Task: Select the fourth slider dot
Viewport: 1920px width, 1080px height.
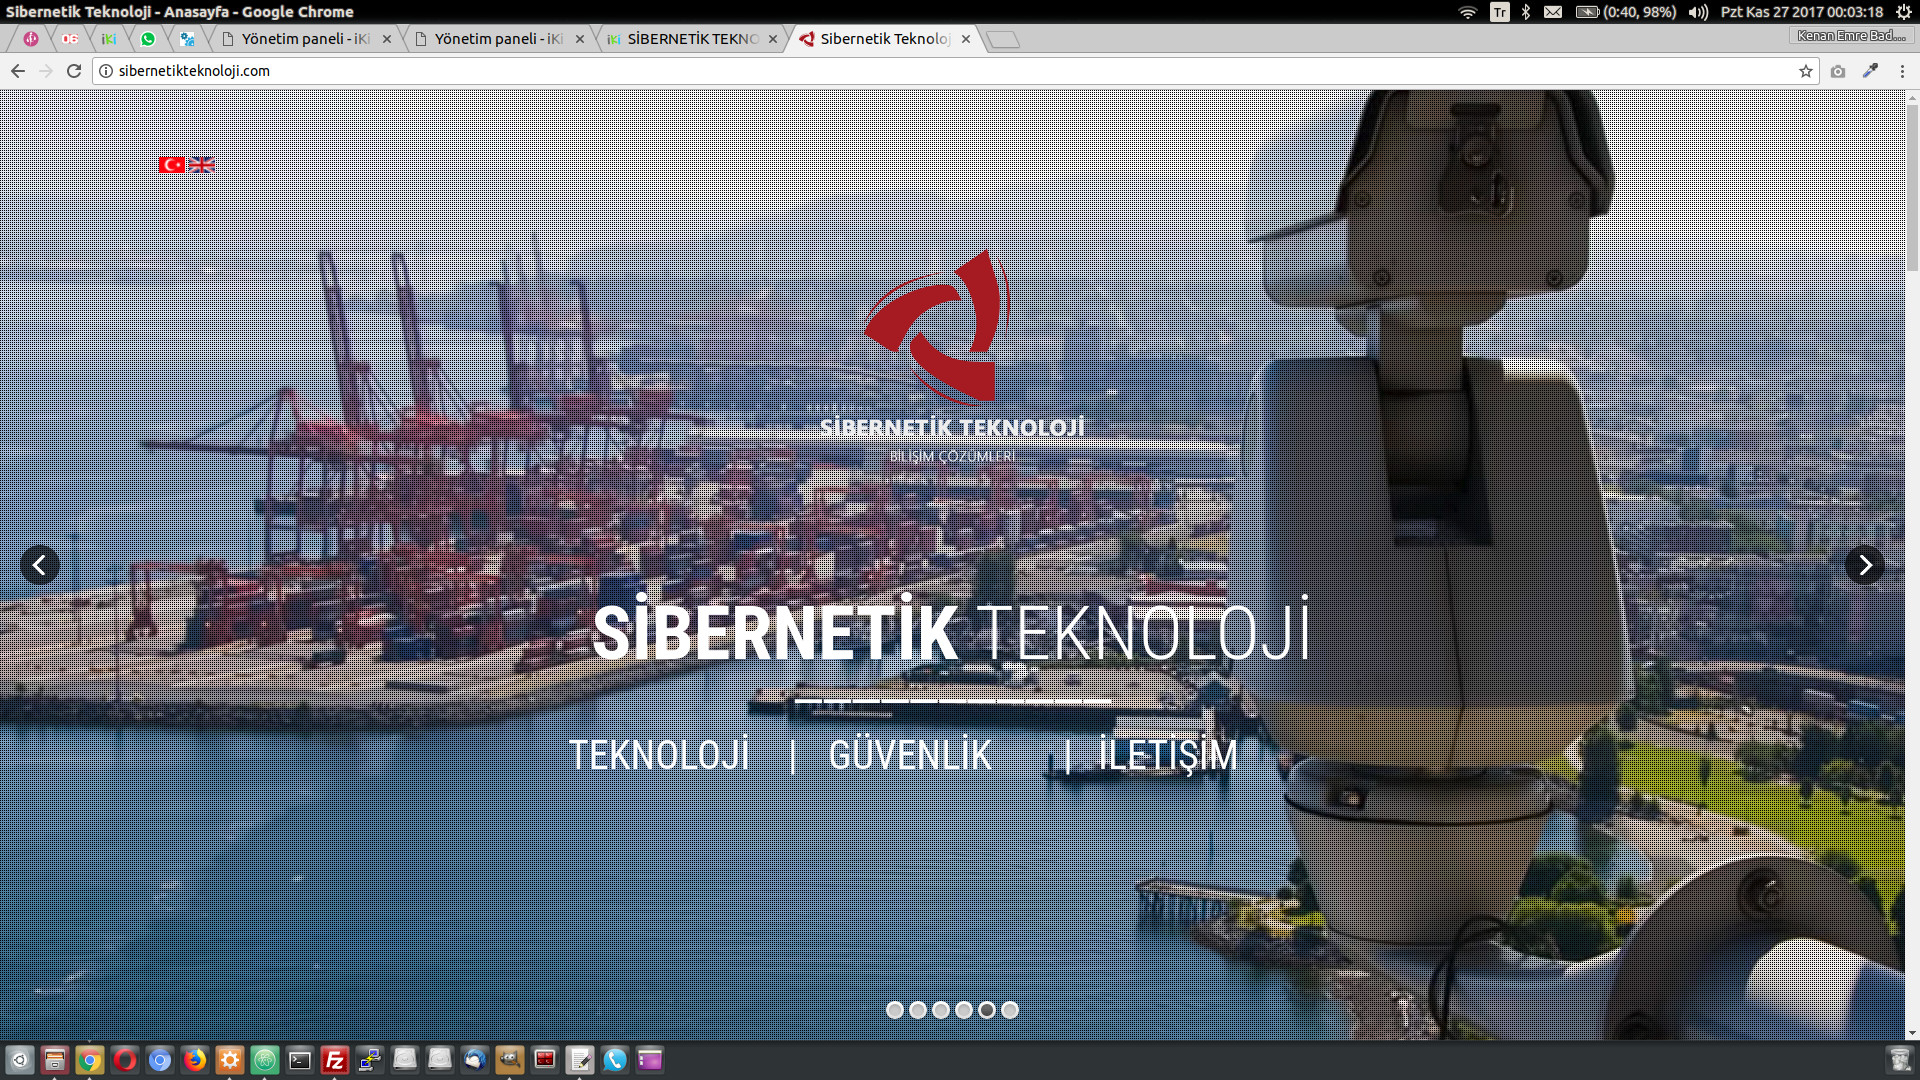Action: pyautogui.click(x=964, y=1010)
